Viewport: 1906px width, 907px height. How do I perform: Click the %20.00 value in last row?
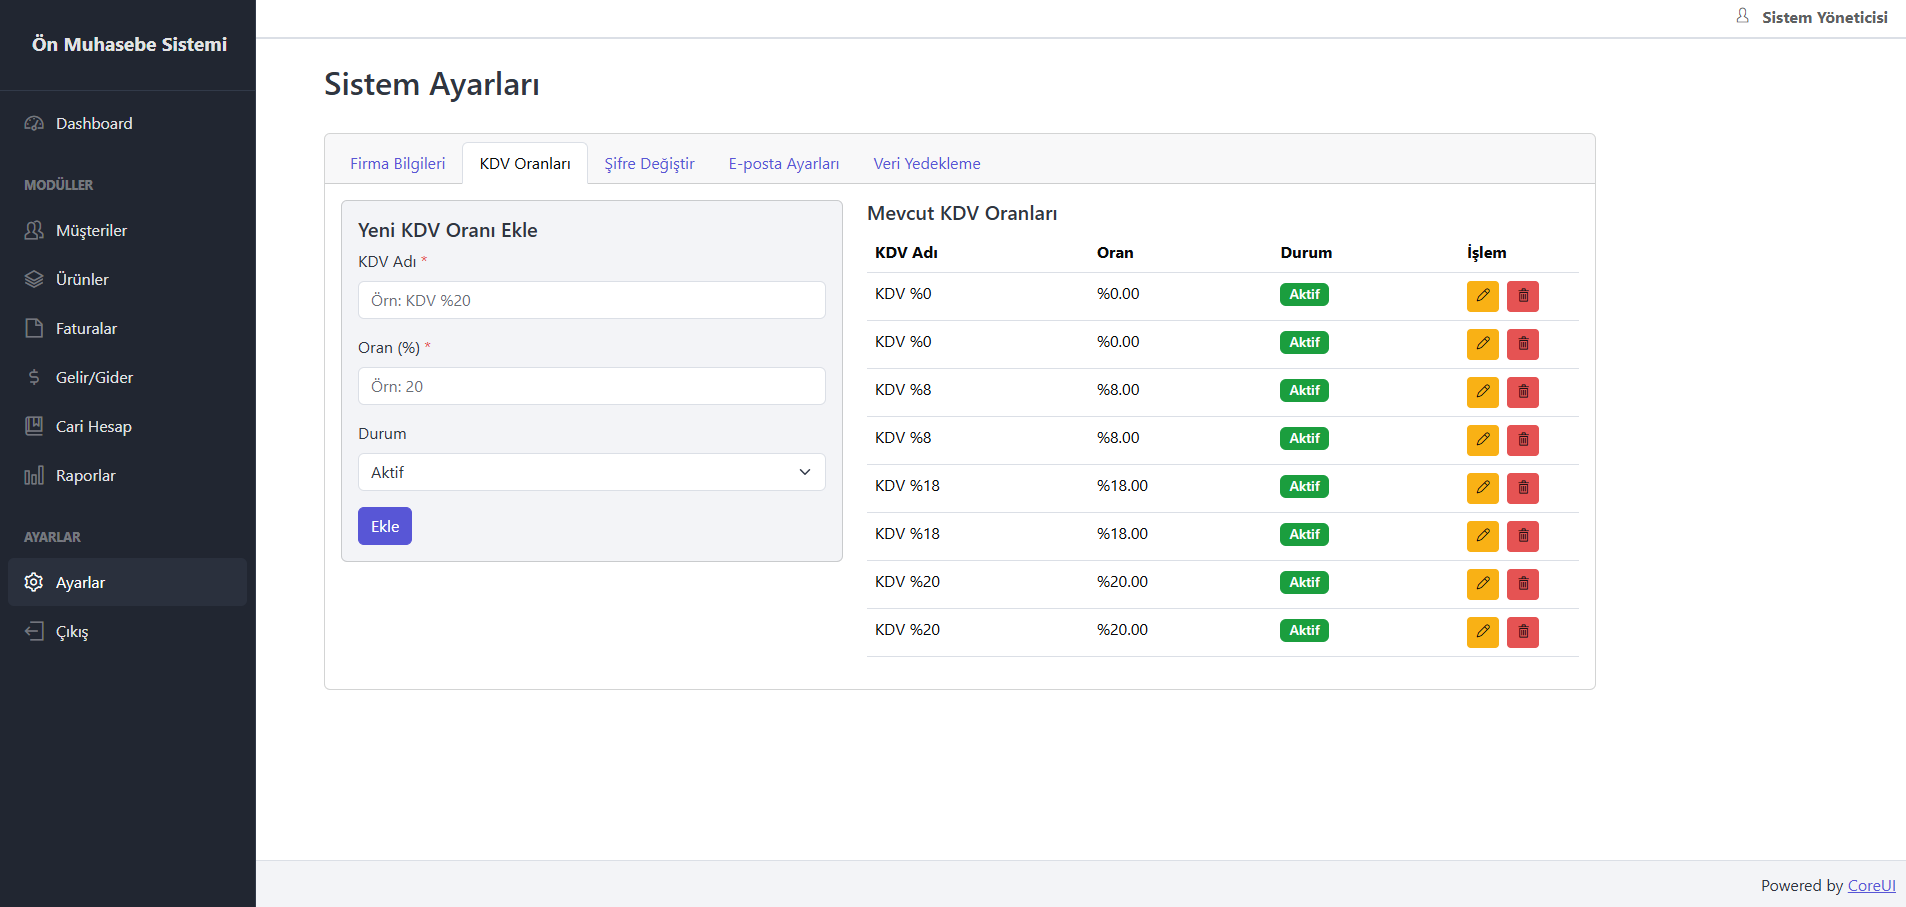click(x=1122, y=630)
